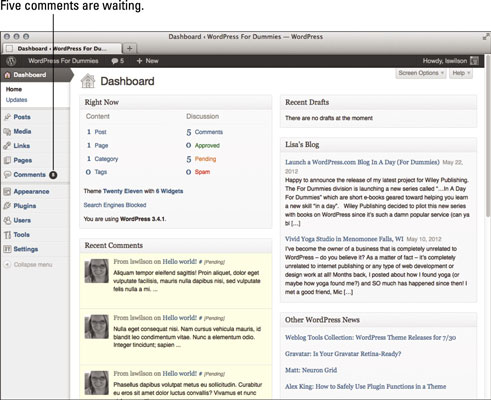The width and height of the screenshot is (491, 400).
Task: Open the Pages menu
Action: pos(23,160)
